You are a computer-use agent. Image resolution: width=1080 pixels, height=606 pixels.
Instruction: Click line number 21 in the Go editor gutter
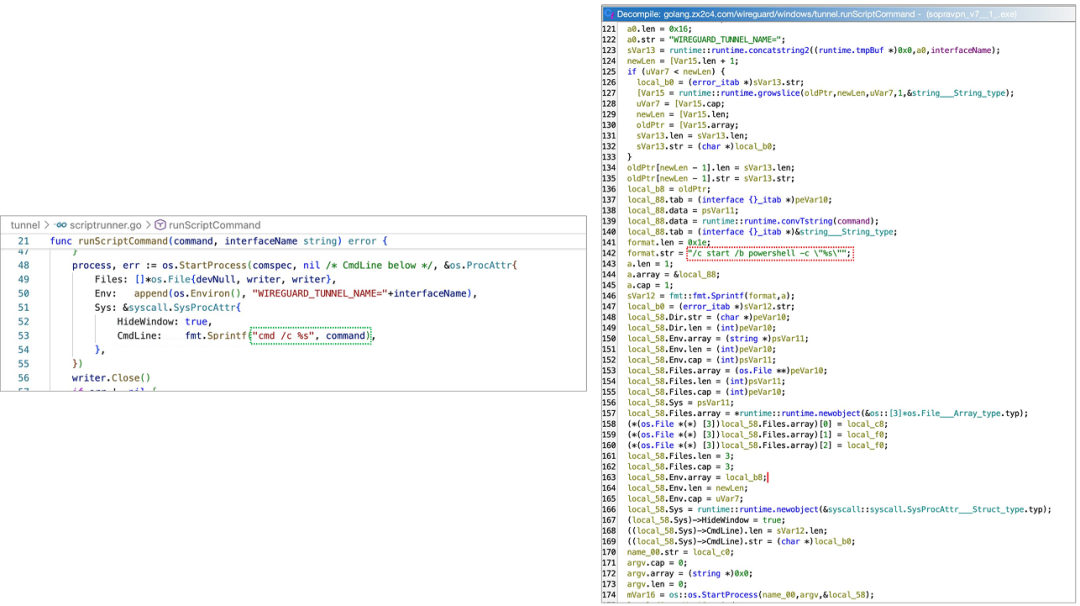(23, 241)
